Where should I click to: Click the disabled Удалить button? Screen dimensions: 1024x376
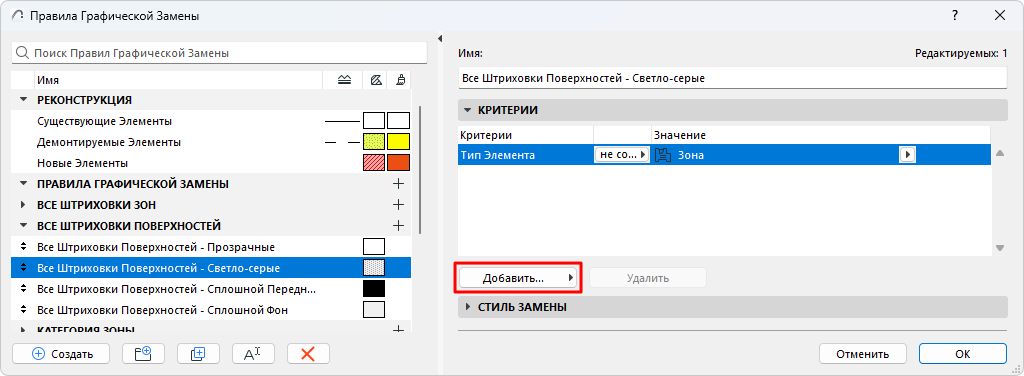click(x=648, y=278)
